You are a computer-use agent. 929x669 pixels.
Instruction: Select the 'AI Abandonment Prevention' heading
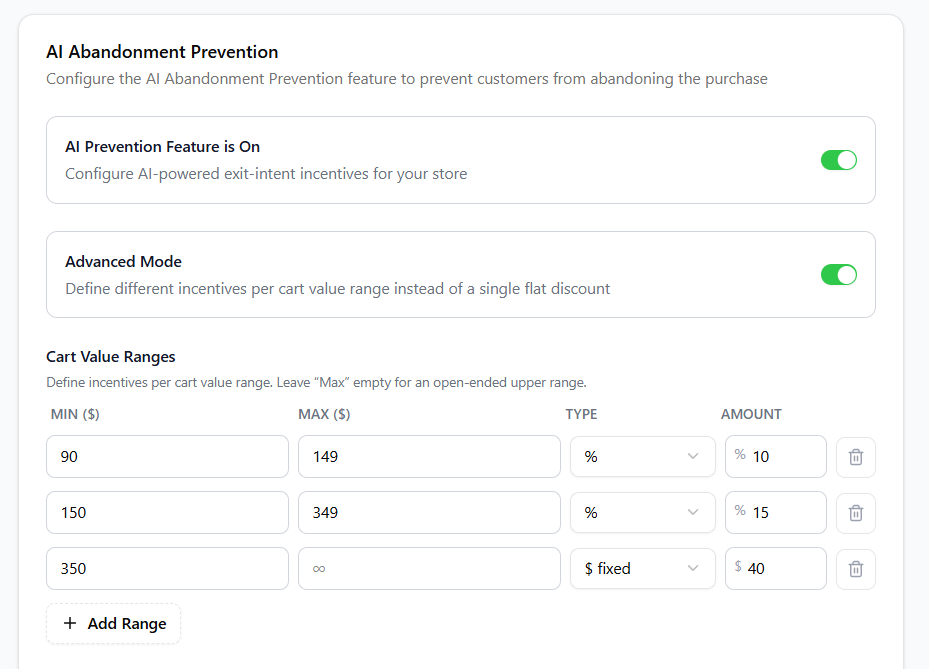click(162, 52)
